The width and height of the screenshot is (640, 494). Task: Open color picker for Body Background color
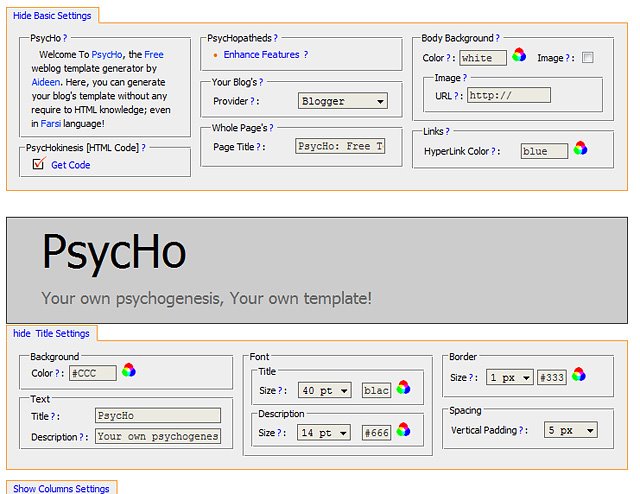[x=519, y=55]
